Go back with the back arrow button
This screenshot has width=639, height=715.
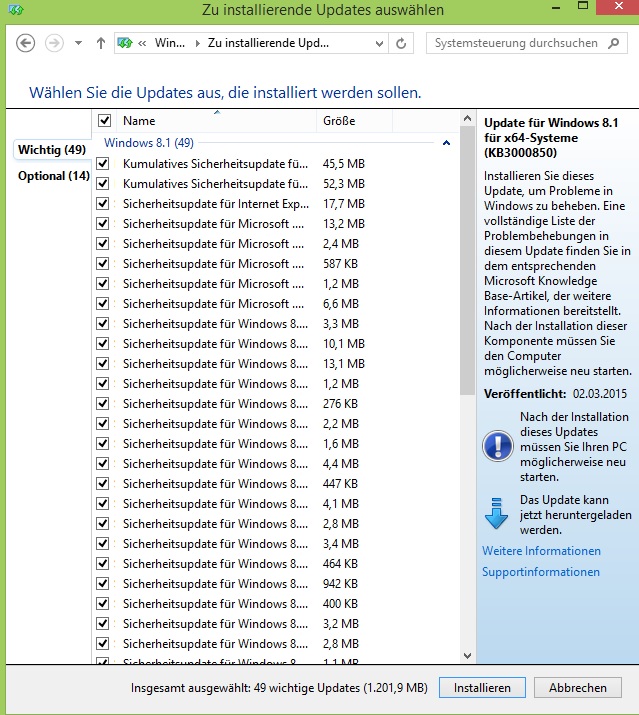[26, 43]
